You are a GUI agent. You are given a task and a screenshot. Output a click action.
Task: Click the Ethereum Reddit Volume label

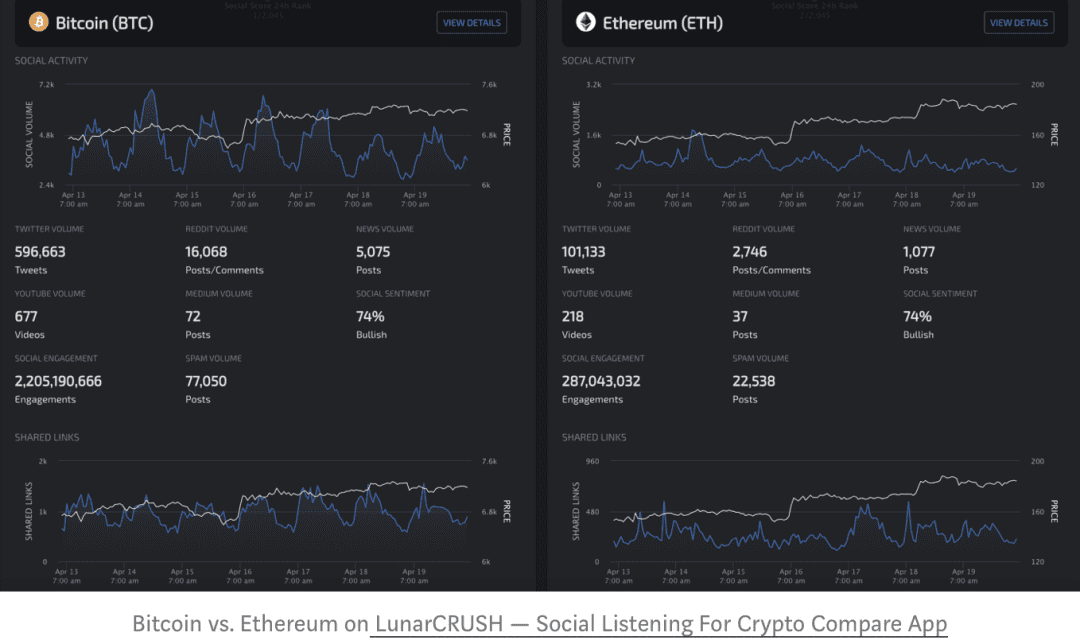coord(763,229)
